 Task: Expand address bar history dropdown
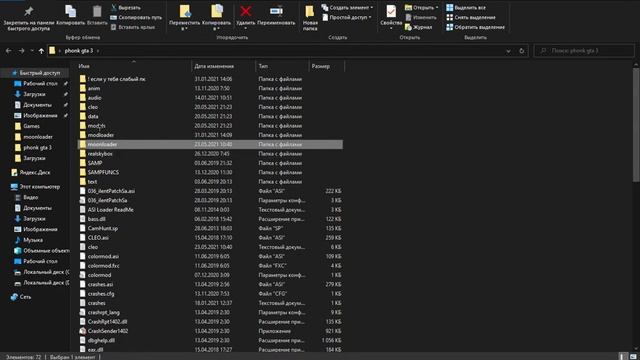508,51
